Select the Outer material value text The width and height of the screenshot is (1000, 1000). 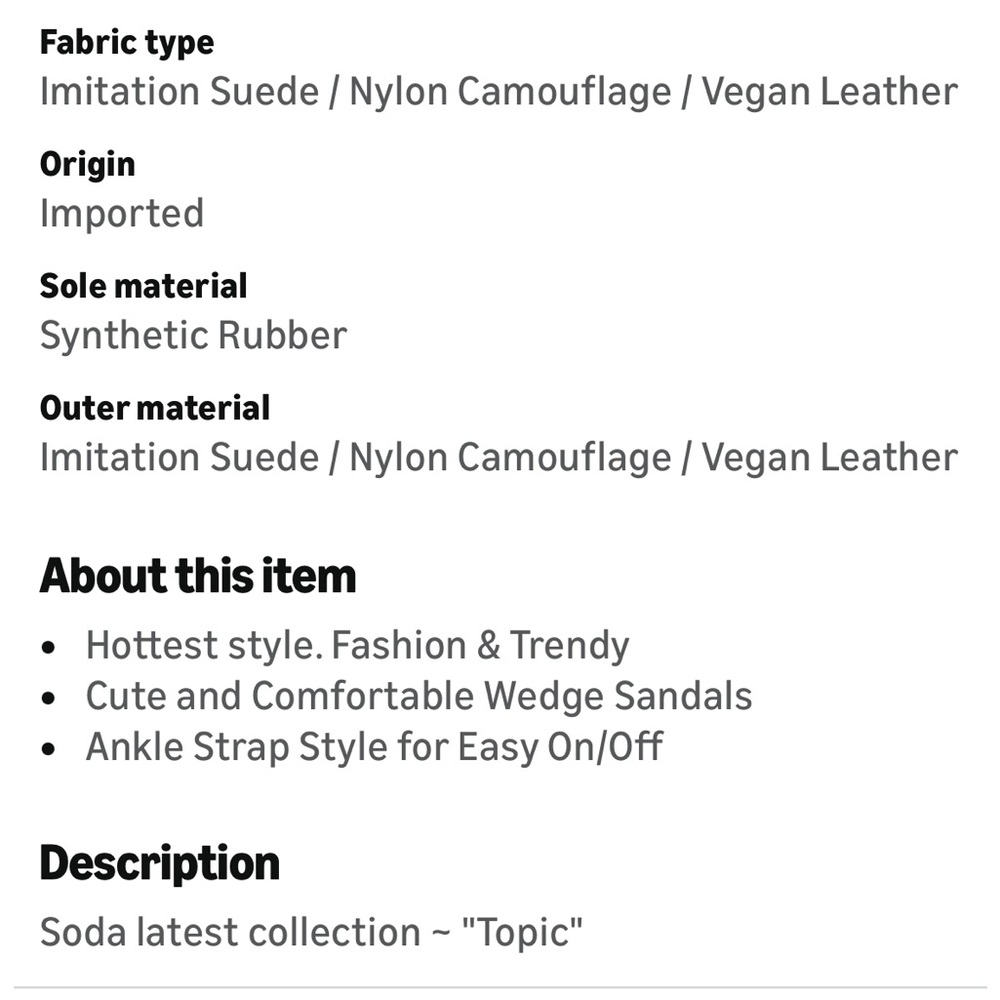pyautogui.click(x=499, y=458)
